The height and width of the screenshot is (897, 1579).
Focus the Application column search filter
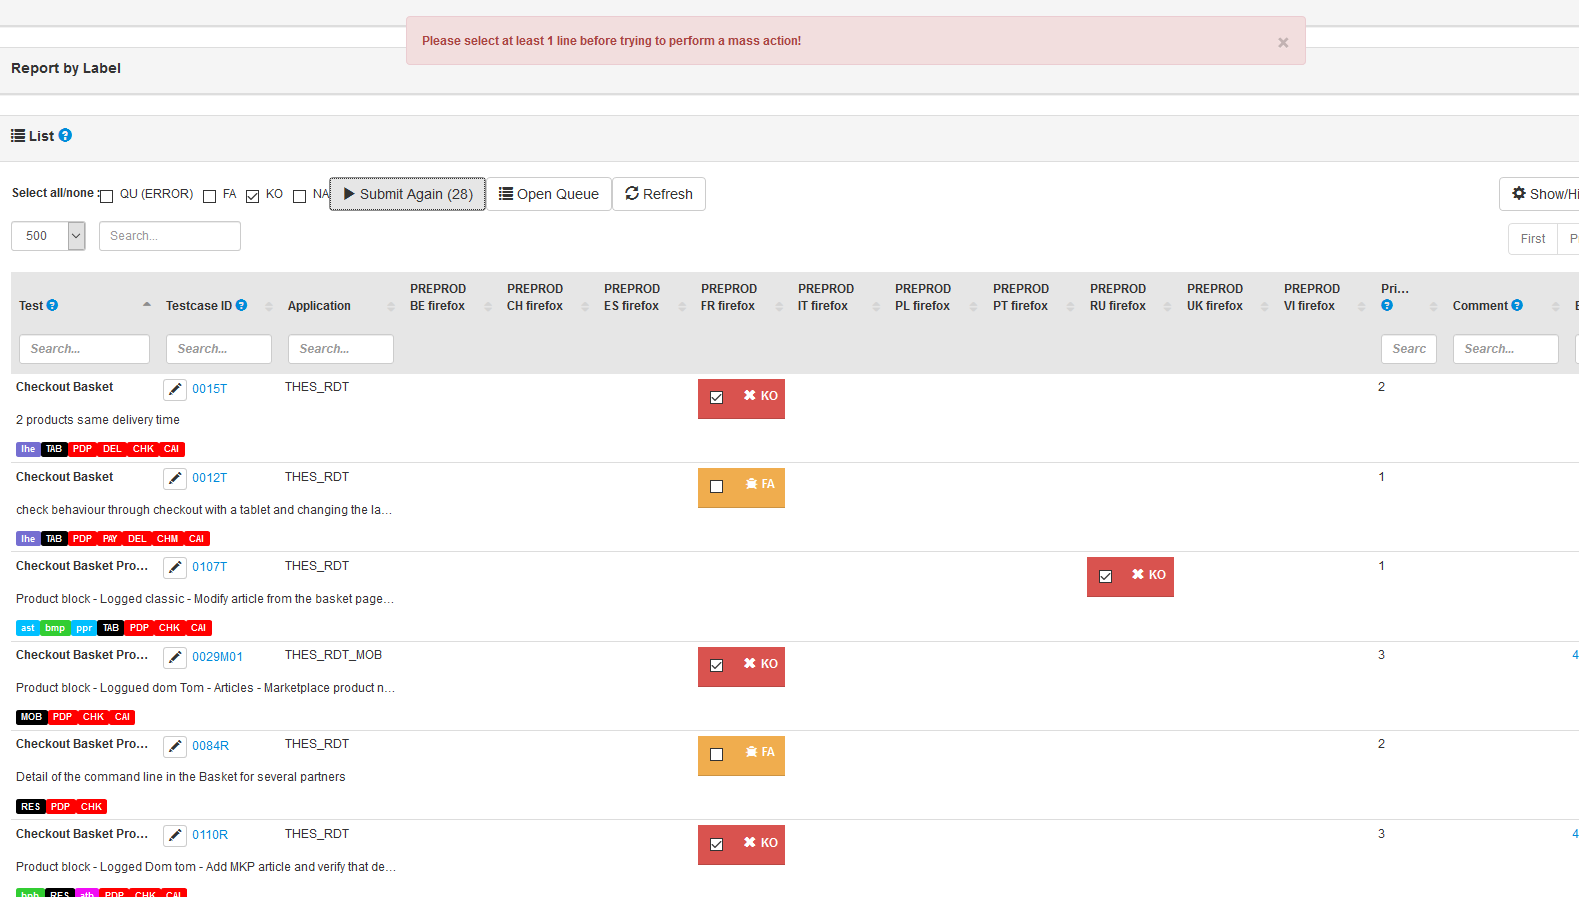coord(340,349)
